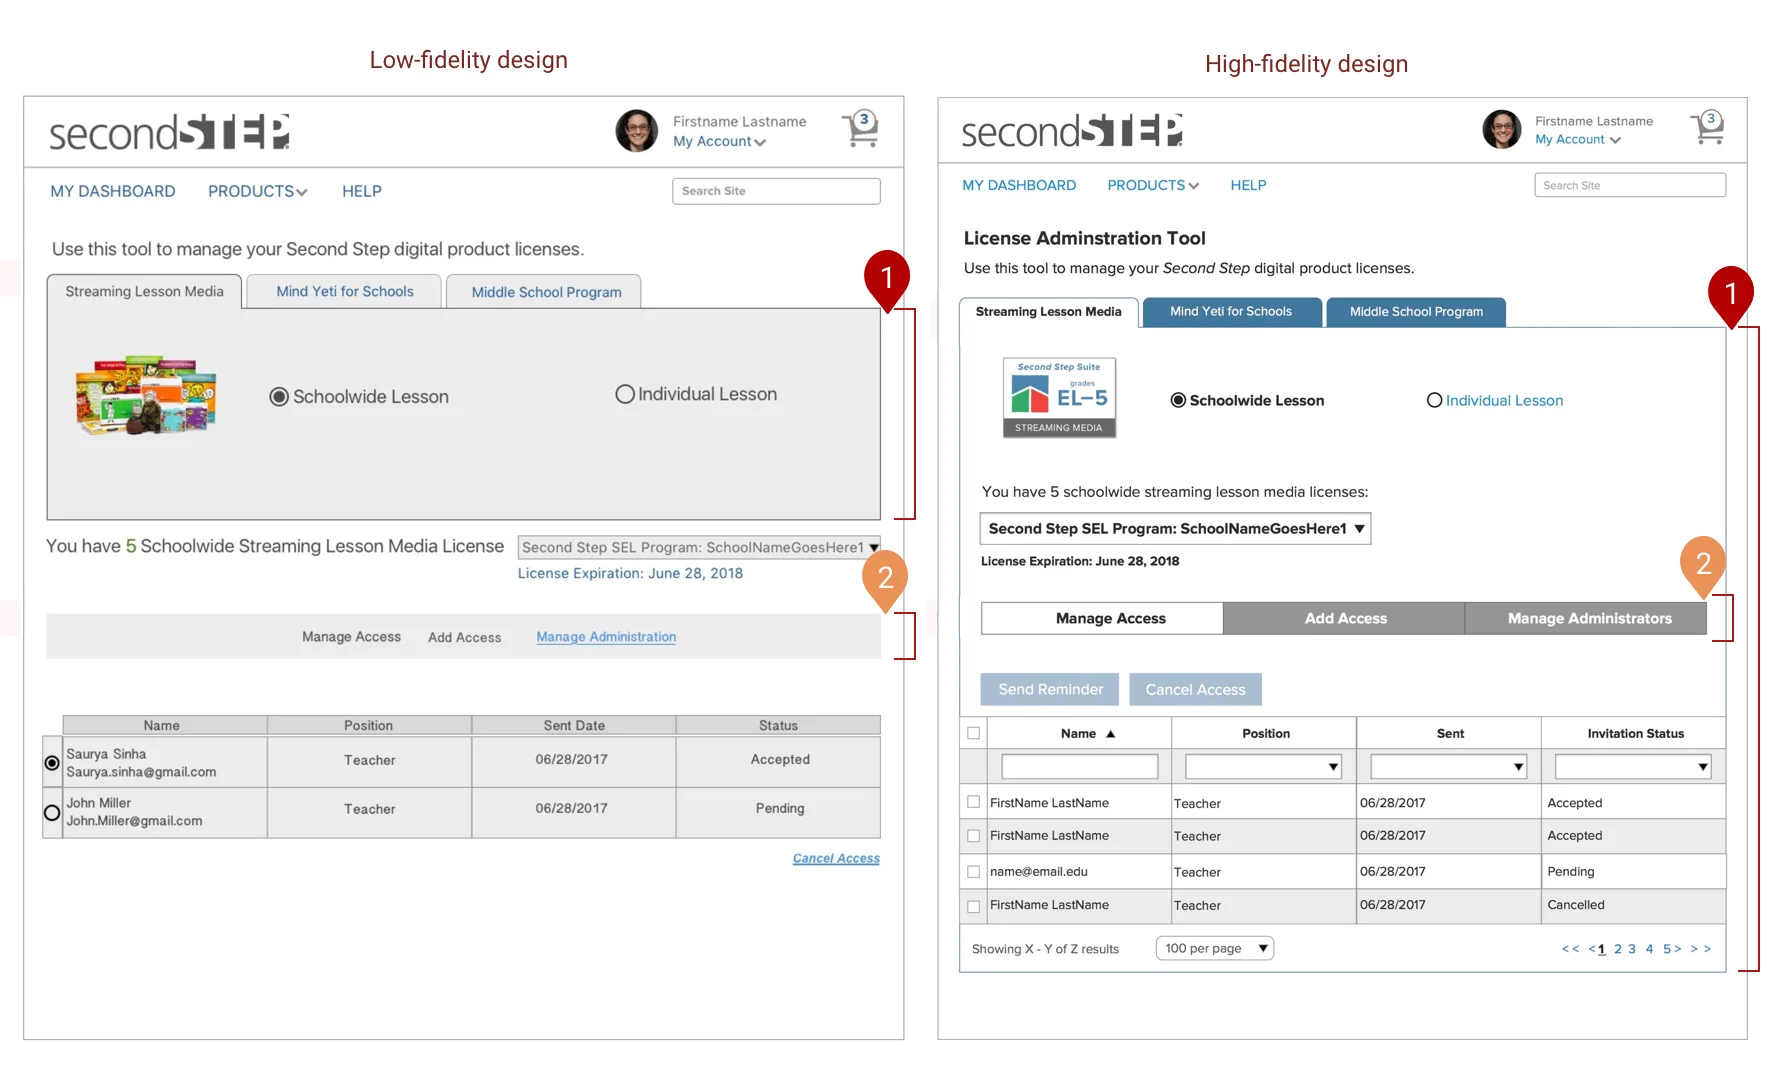Jump to the last results page

coord(1701,949)
